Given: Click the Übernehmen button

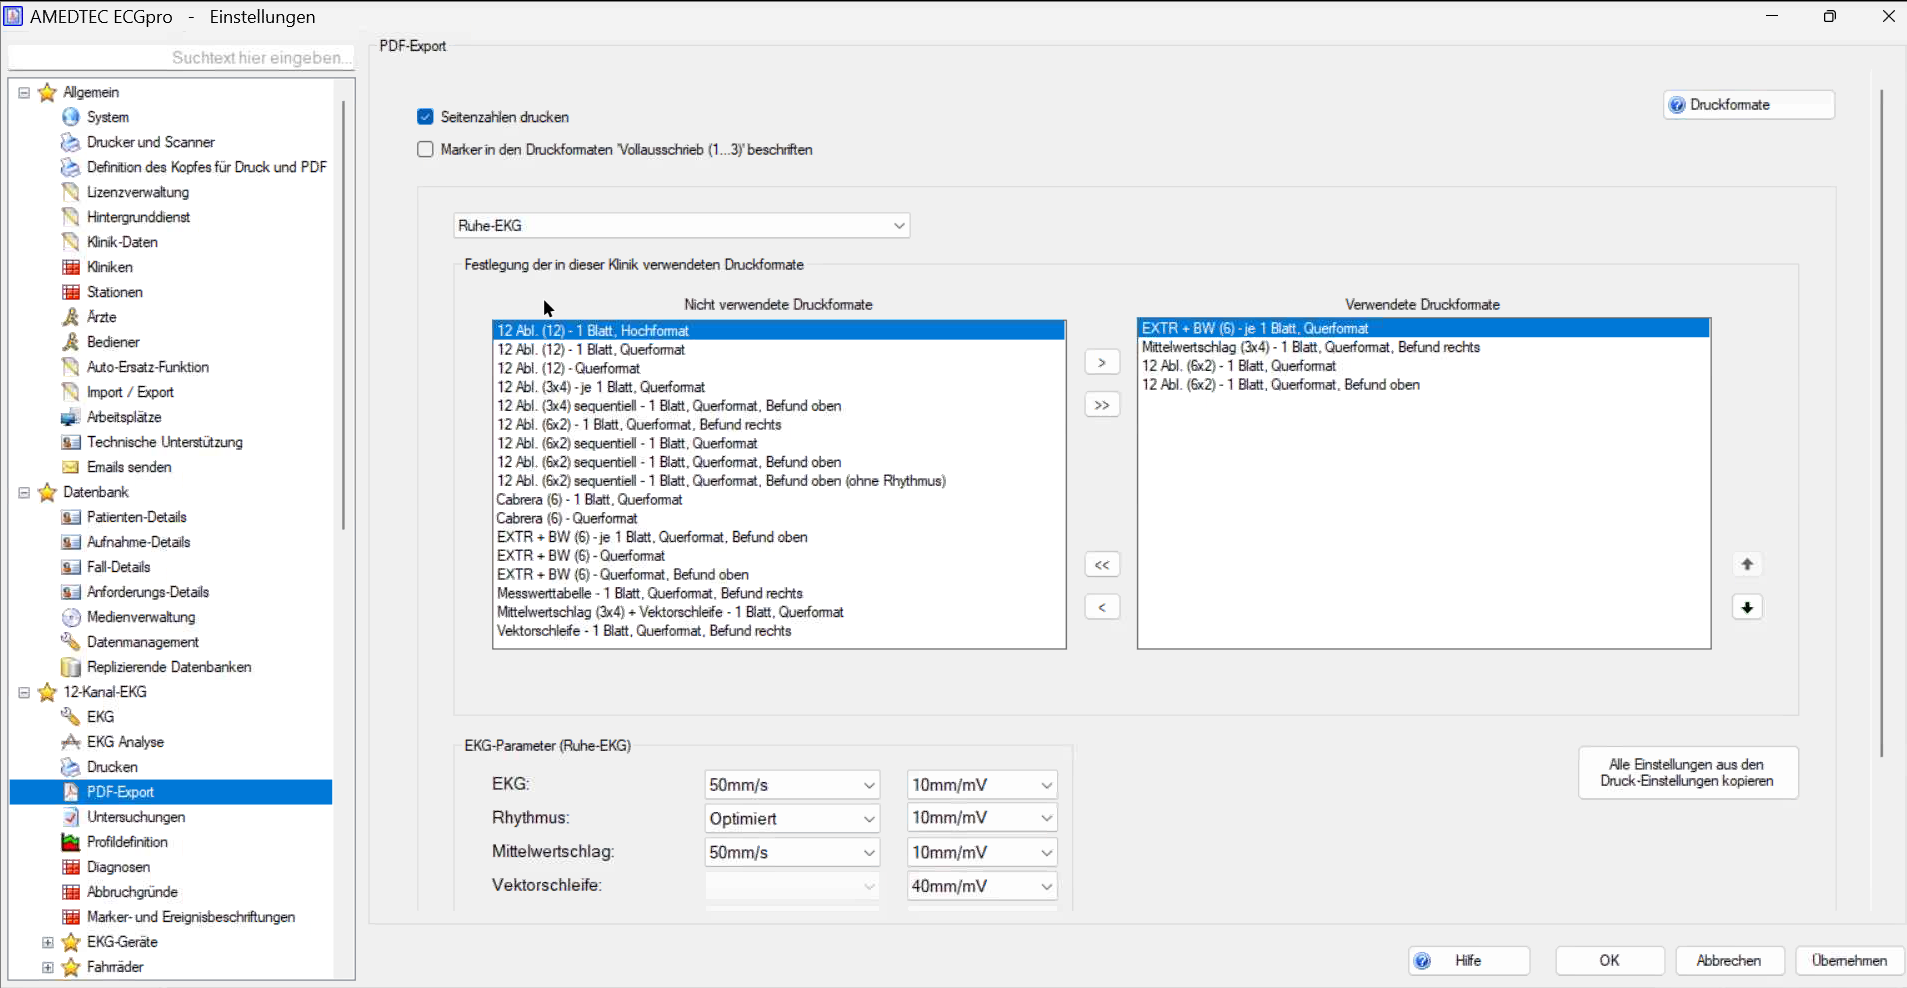Looking at the screenshot, I should (1848, 960).
